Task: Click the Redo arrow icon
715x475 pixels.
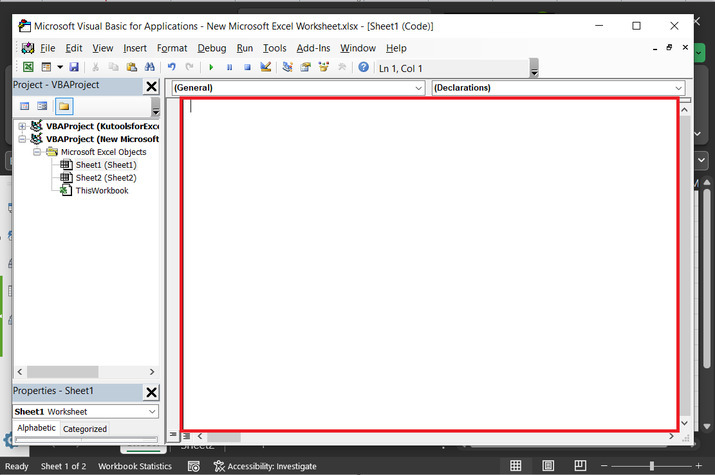Action: coord(189,67)
